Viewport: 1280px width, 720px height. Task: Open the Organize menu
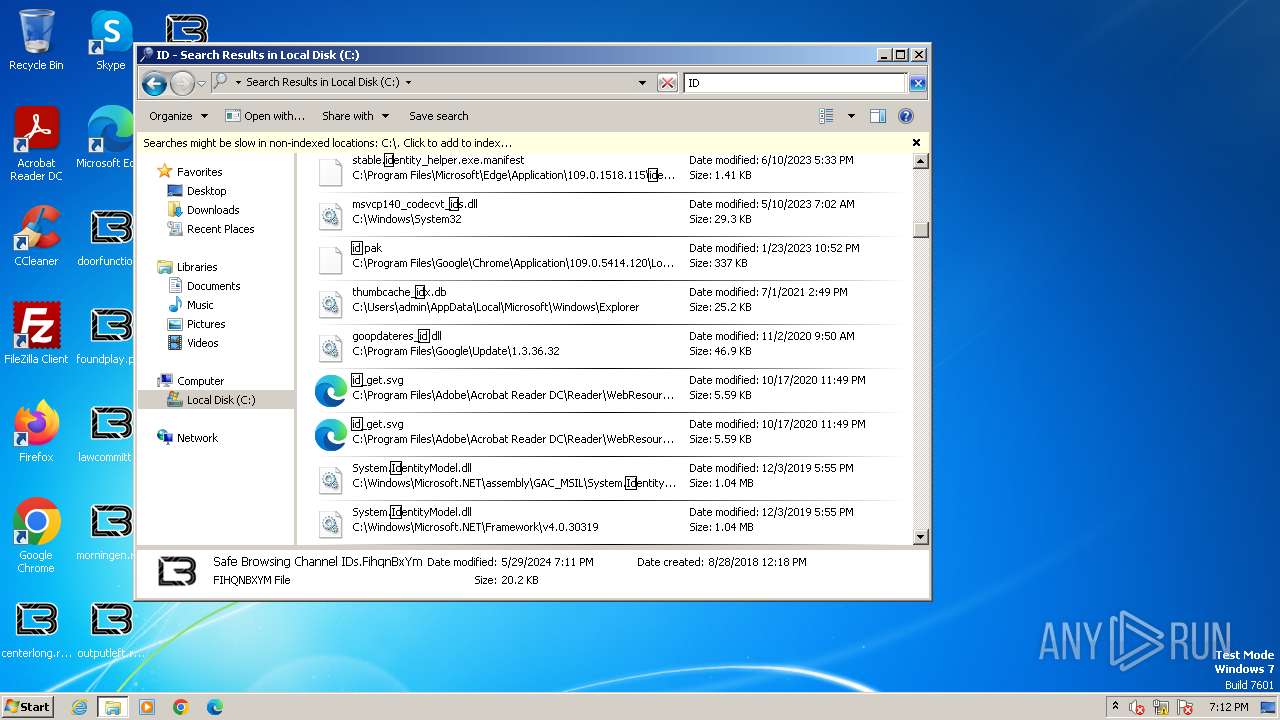pos(178,116)
